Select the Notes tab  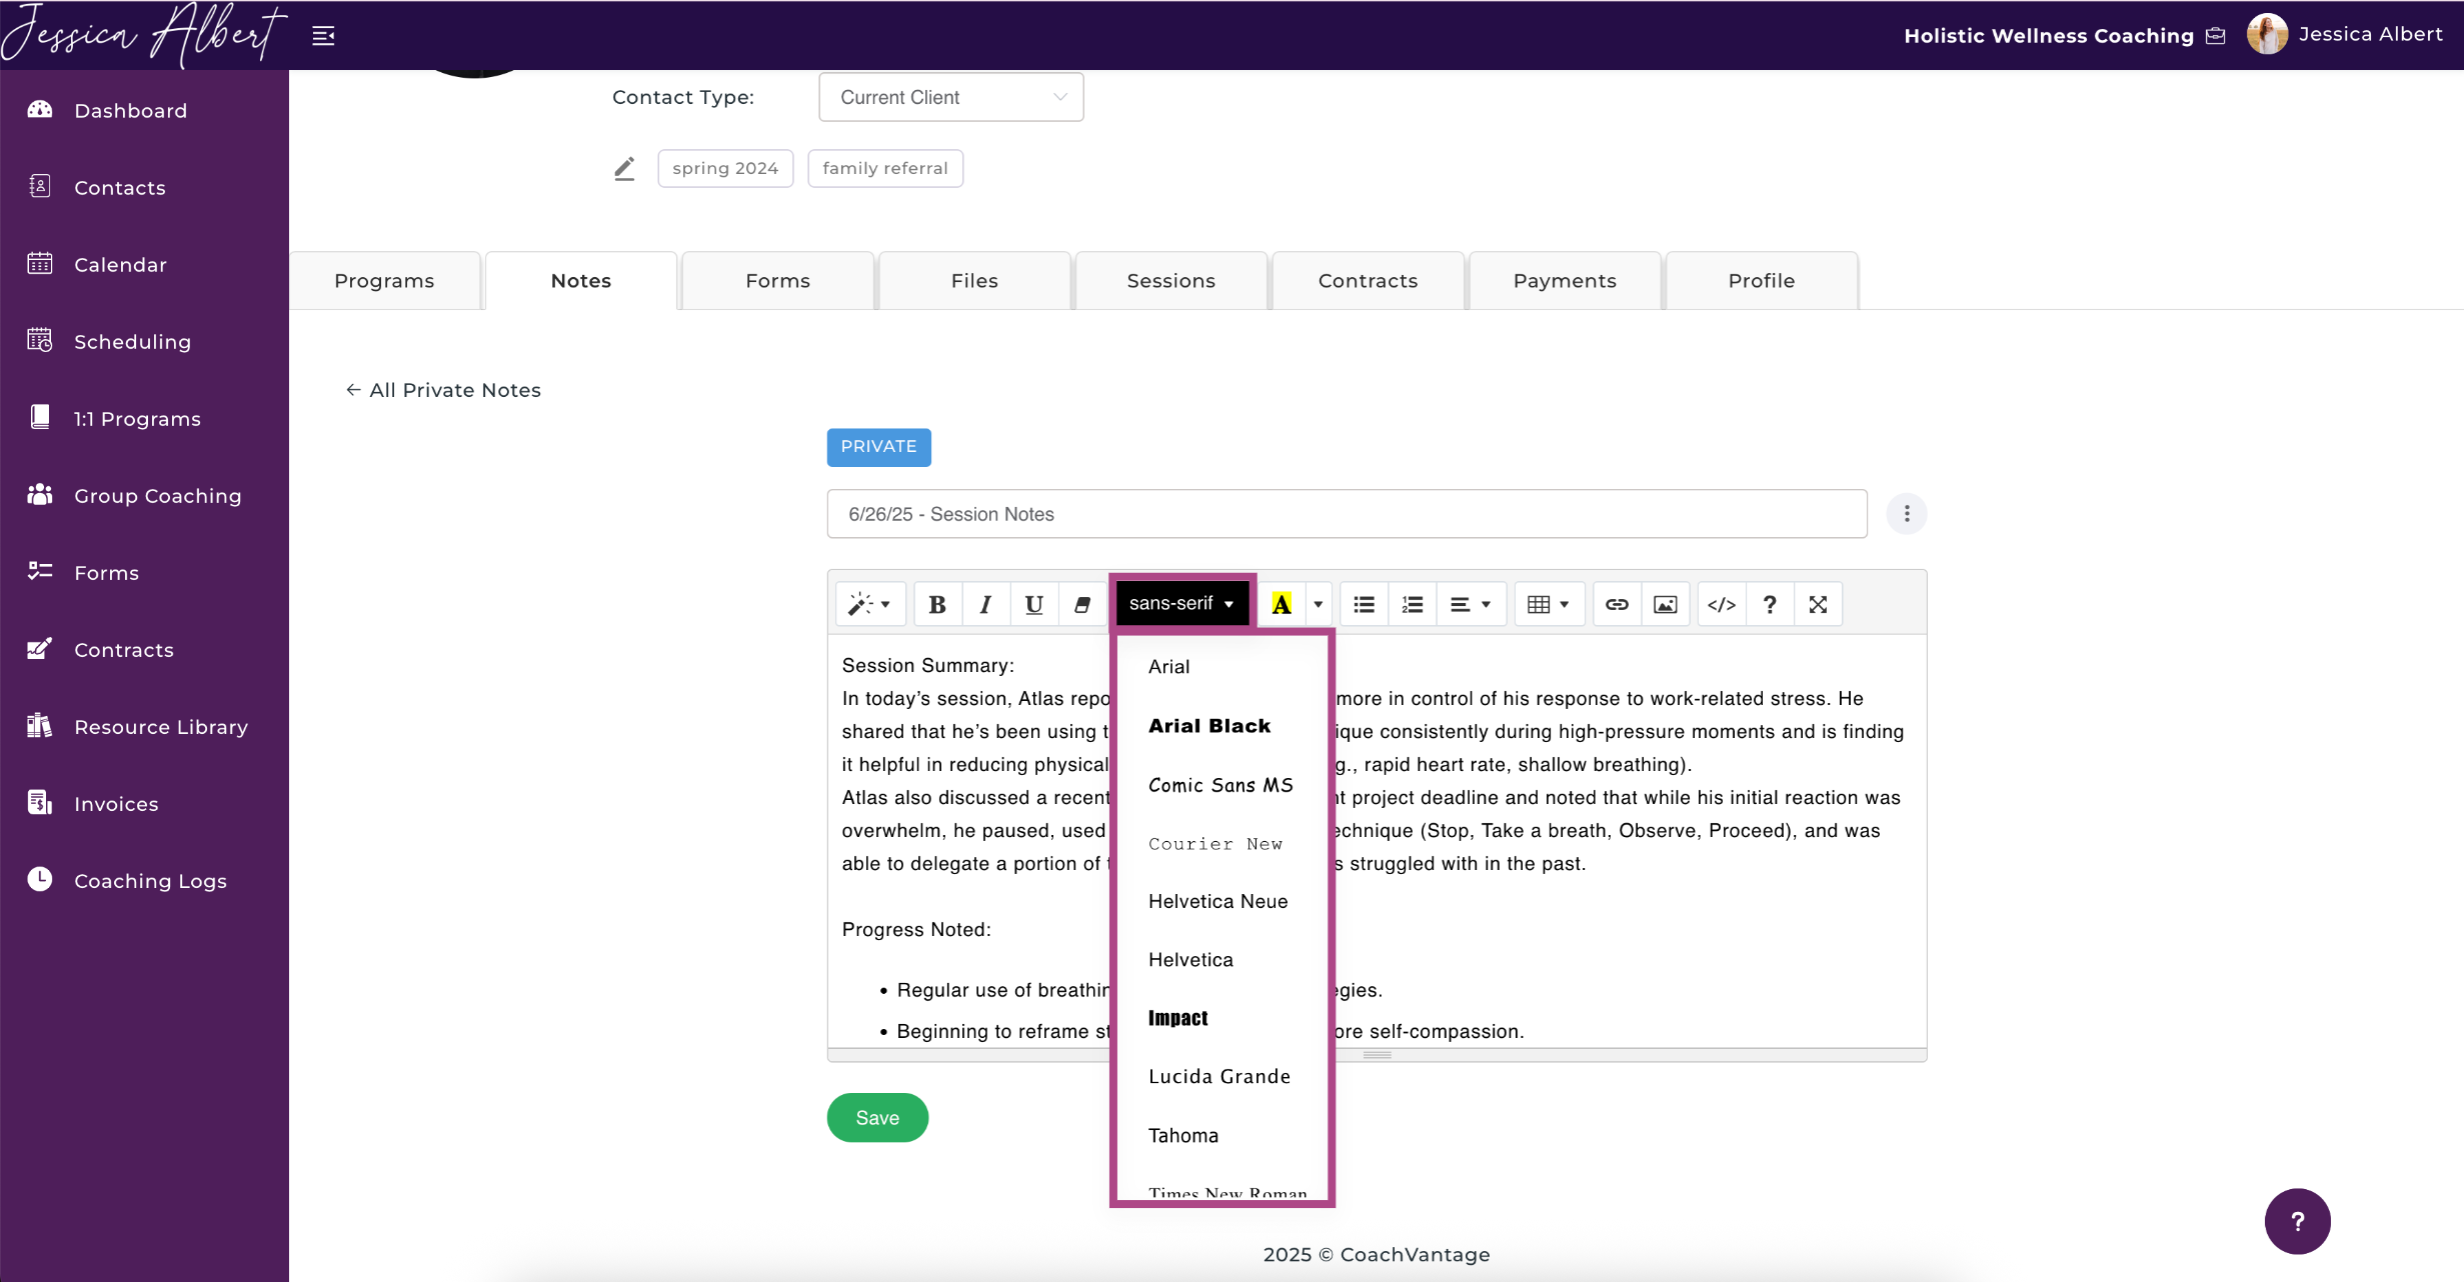(x=581, y=281)
